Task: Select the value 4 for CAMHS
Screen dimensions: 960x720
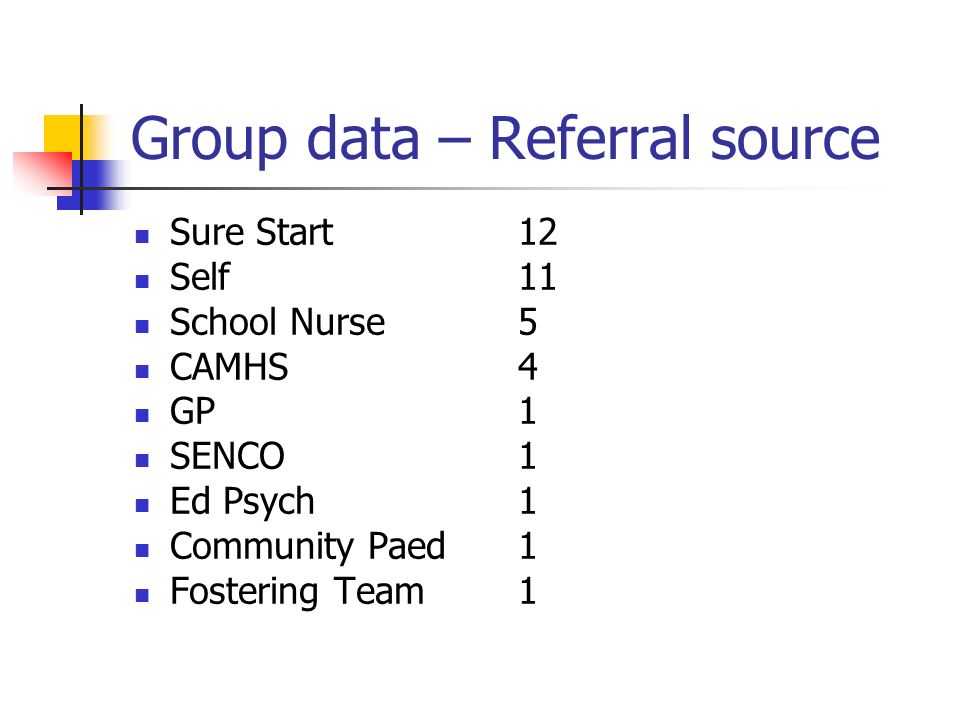Action: (x=528, y=367)
